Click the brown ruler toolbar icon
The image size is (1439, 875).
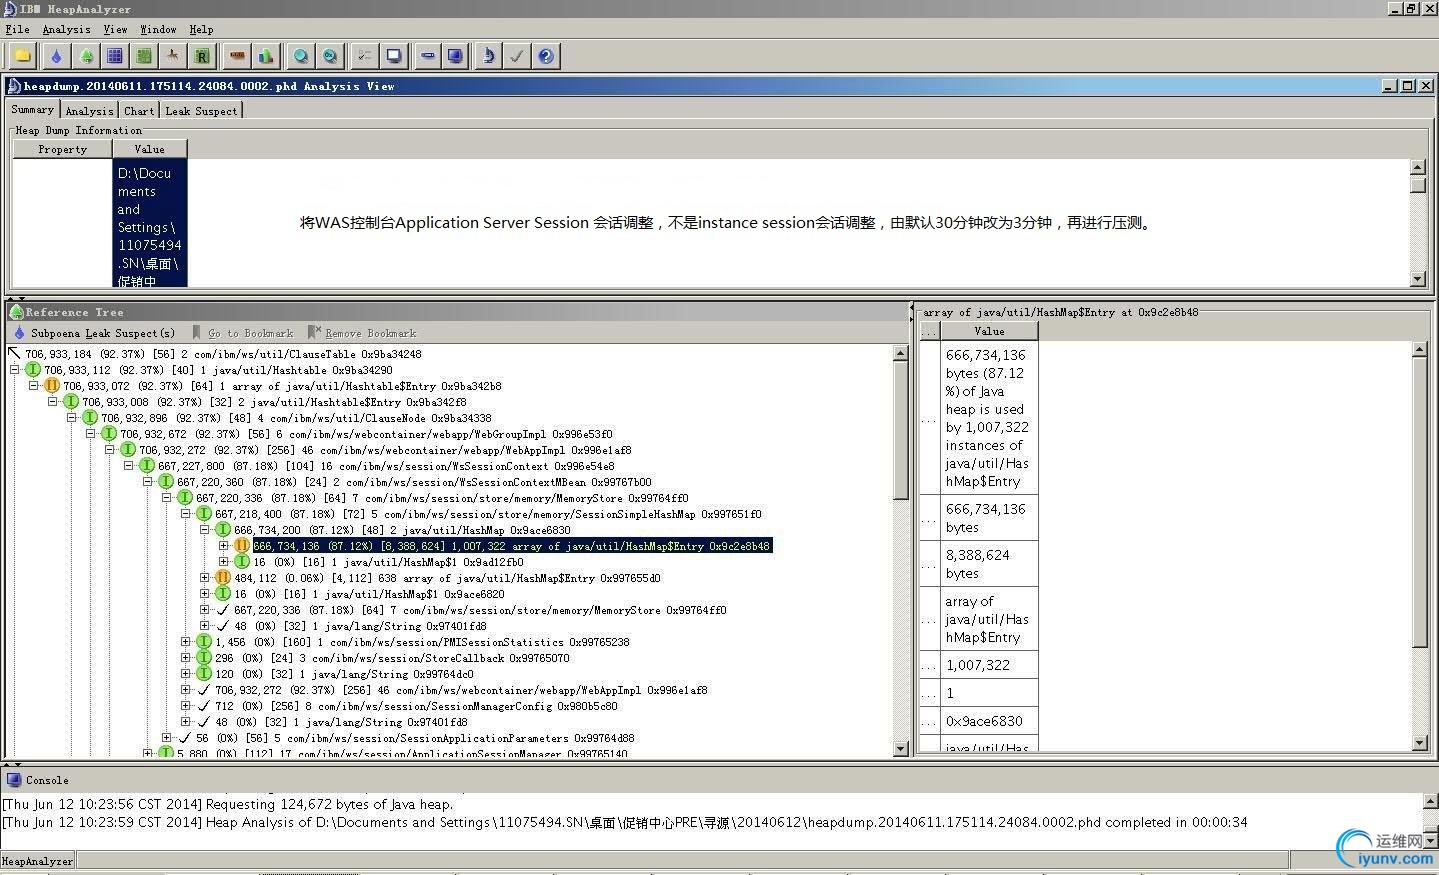(x=237, y=56)
